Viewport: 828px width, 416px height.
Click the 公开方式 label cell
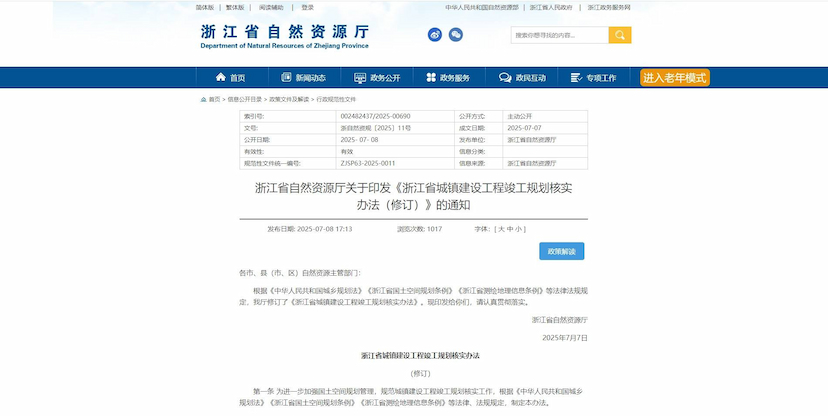tap(478, 116)
